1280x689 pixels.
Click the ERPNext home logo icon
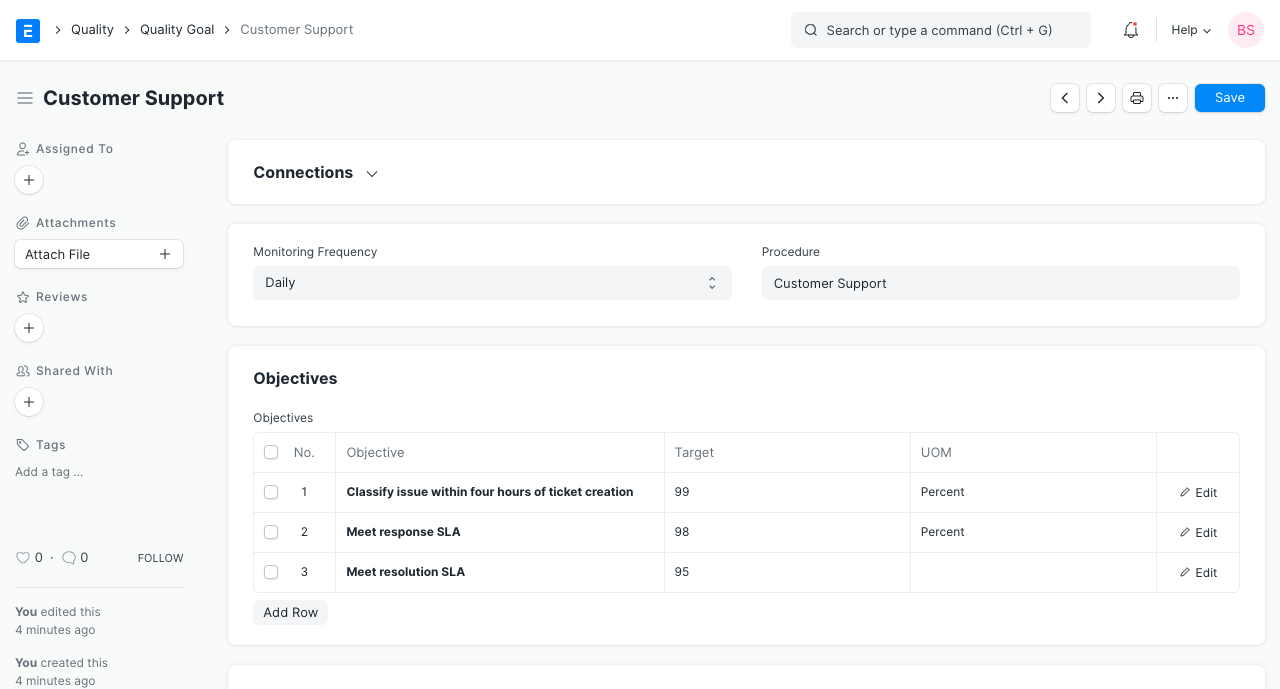[28, 30]
